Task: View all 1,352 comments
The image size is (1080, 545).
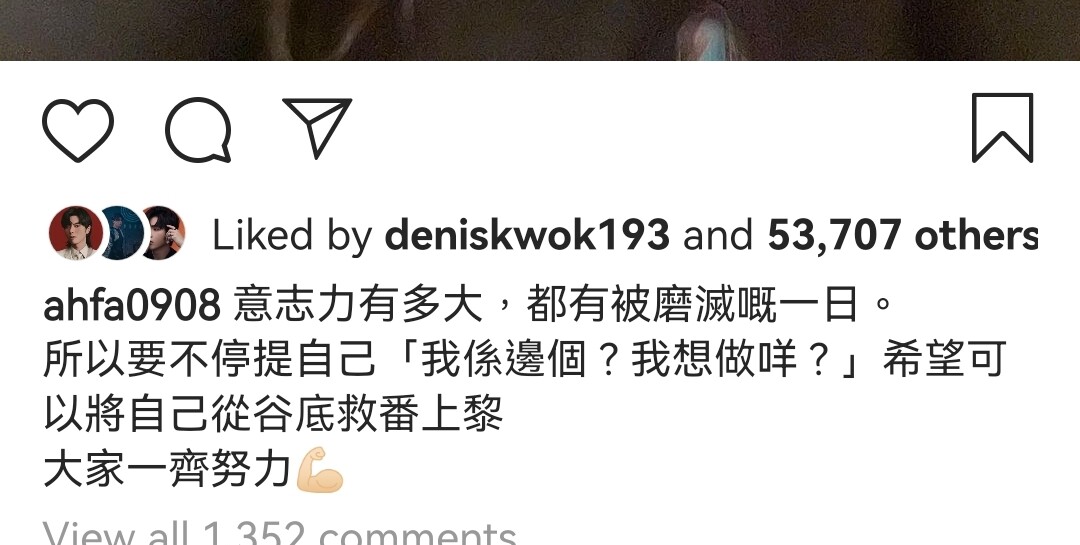Action: [x=280, y=533]
